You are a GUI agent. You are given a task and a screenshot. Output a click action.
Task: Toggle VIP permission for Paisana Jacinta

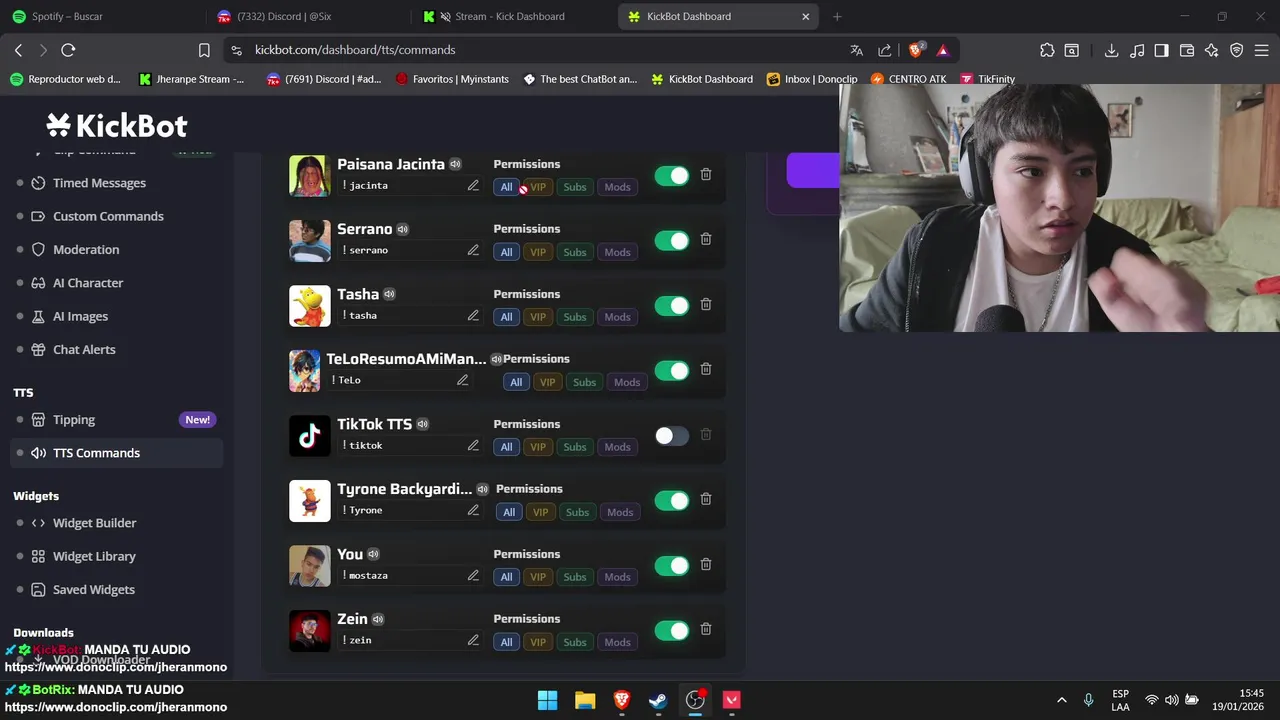(x=538, y=187)
